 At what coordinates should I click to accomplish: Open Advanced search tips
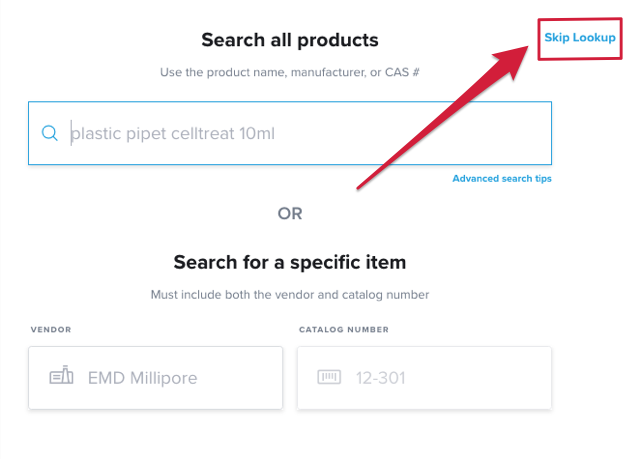click(502, 179)
